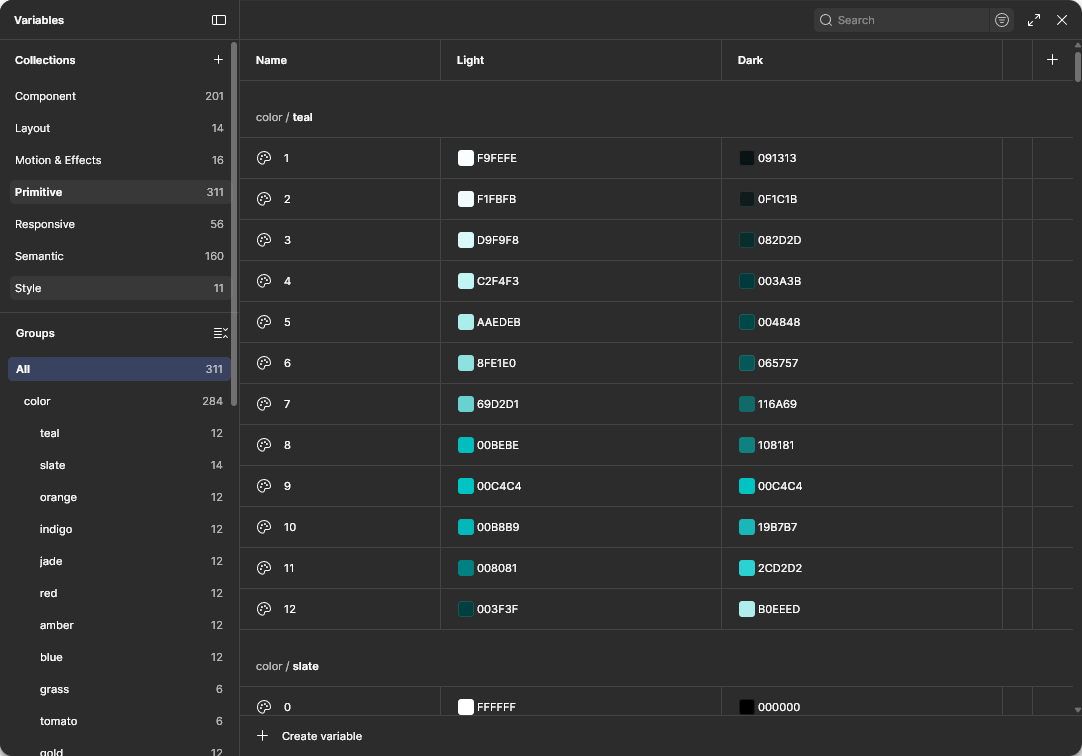Open the Responsive collection
Image resolution: width=1082 pixels, height=756 pixels.
119,224
